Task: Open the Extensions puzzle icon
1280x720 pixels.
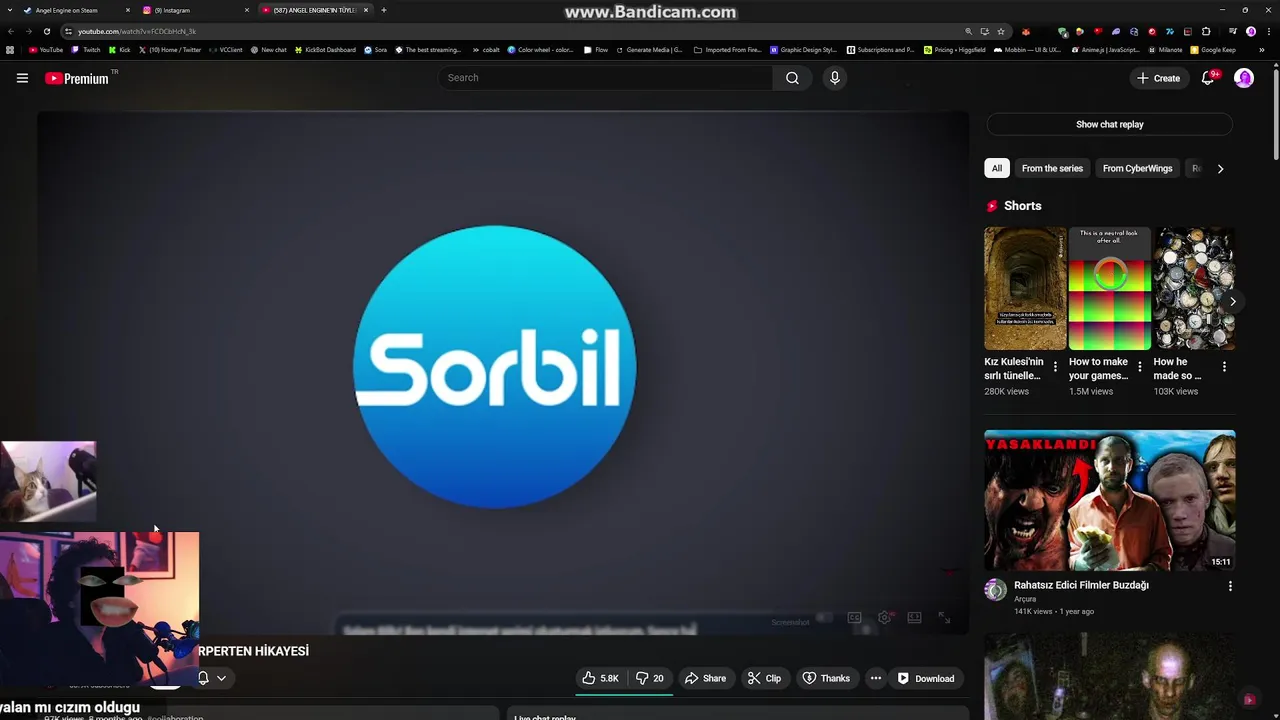Action: pyautogui.click(x=1206, y=31)
